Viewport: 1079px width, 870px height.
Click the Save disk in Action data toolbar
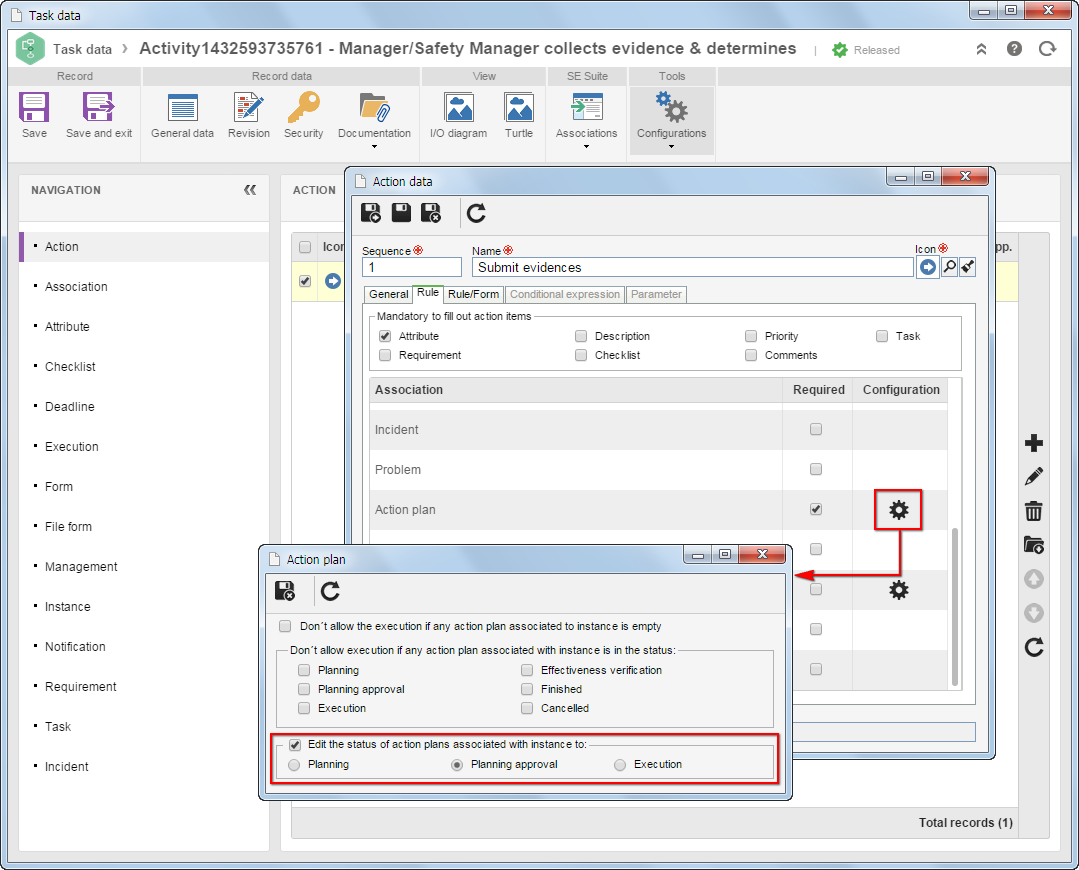coord(401,213)
